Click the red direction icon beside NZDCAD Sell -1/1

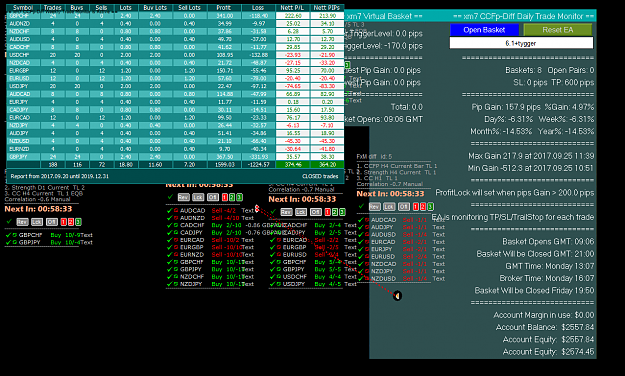367,264
